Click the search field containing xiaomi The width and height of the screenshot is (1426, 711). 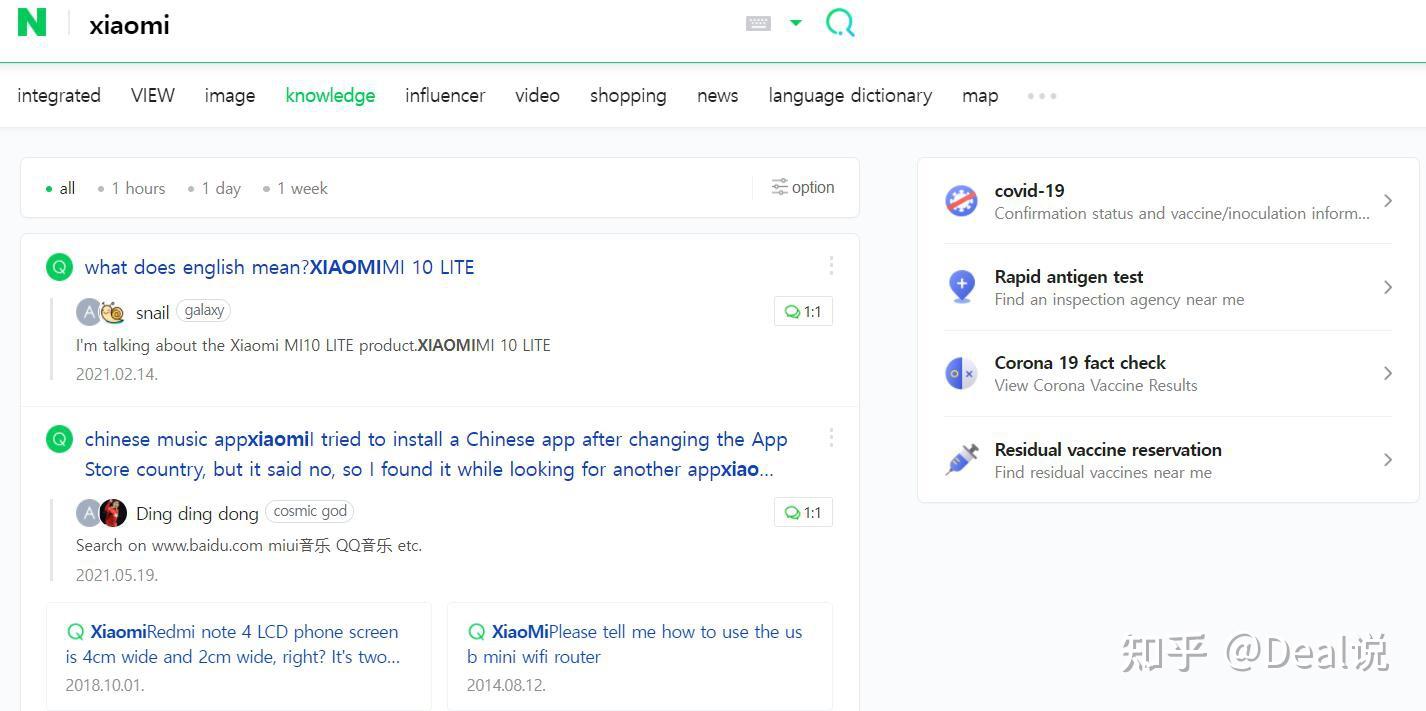pos(400,24)
